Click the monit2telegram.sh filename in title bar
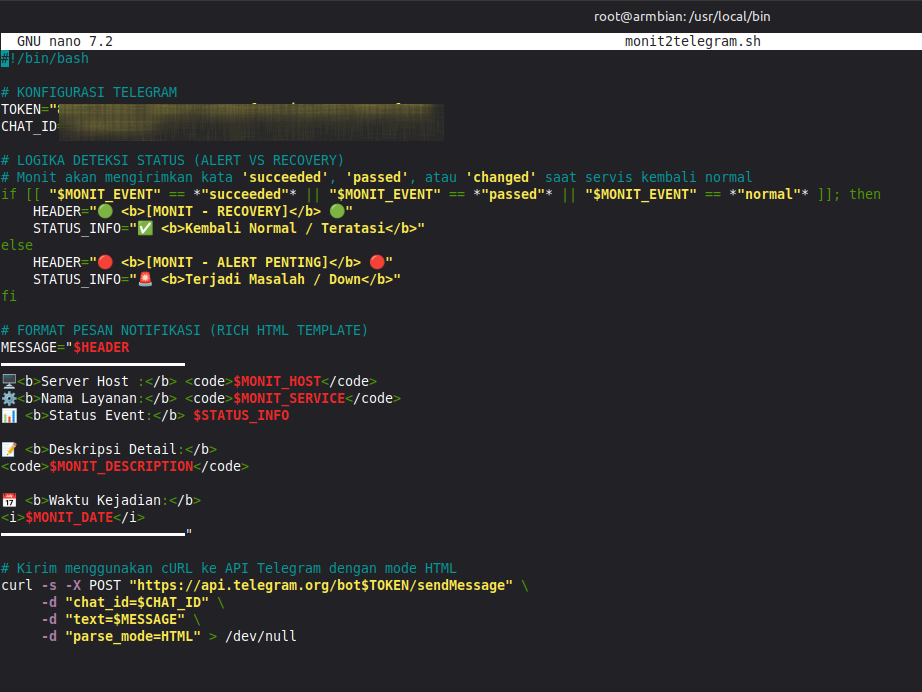 click(x=693, y=41)
